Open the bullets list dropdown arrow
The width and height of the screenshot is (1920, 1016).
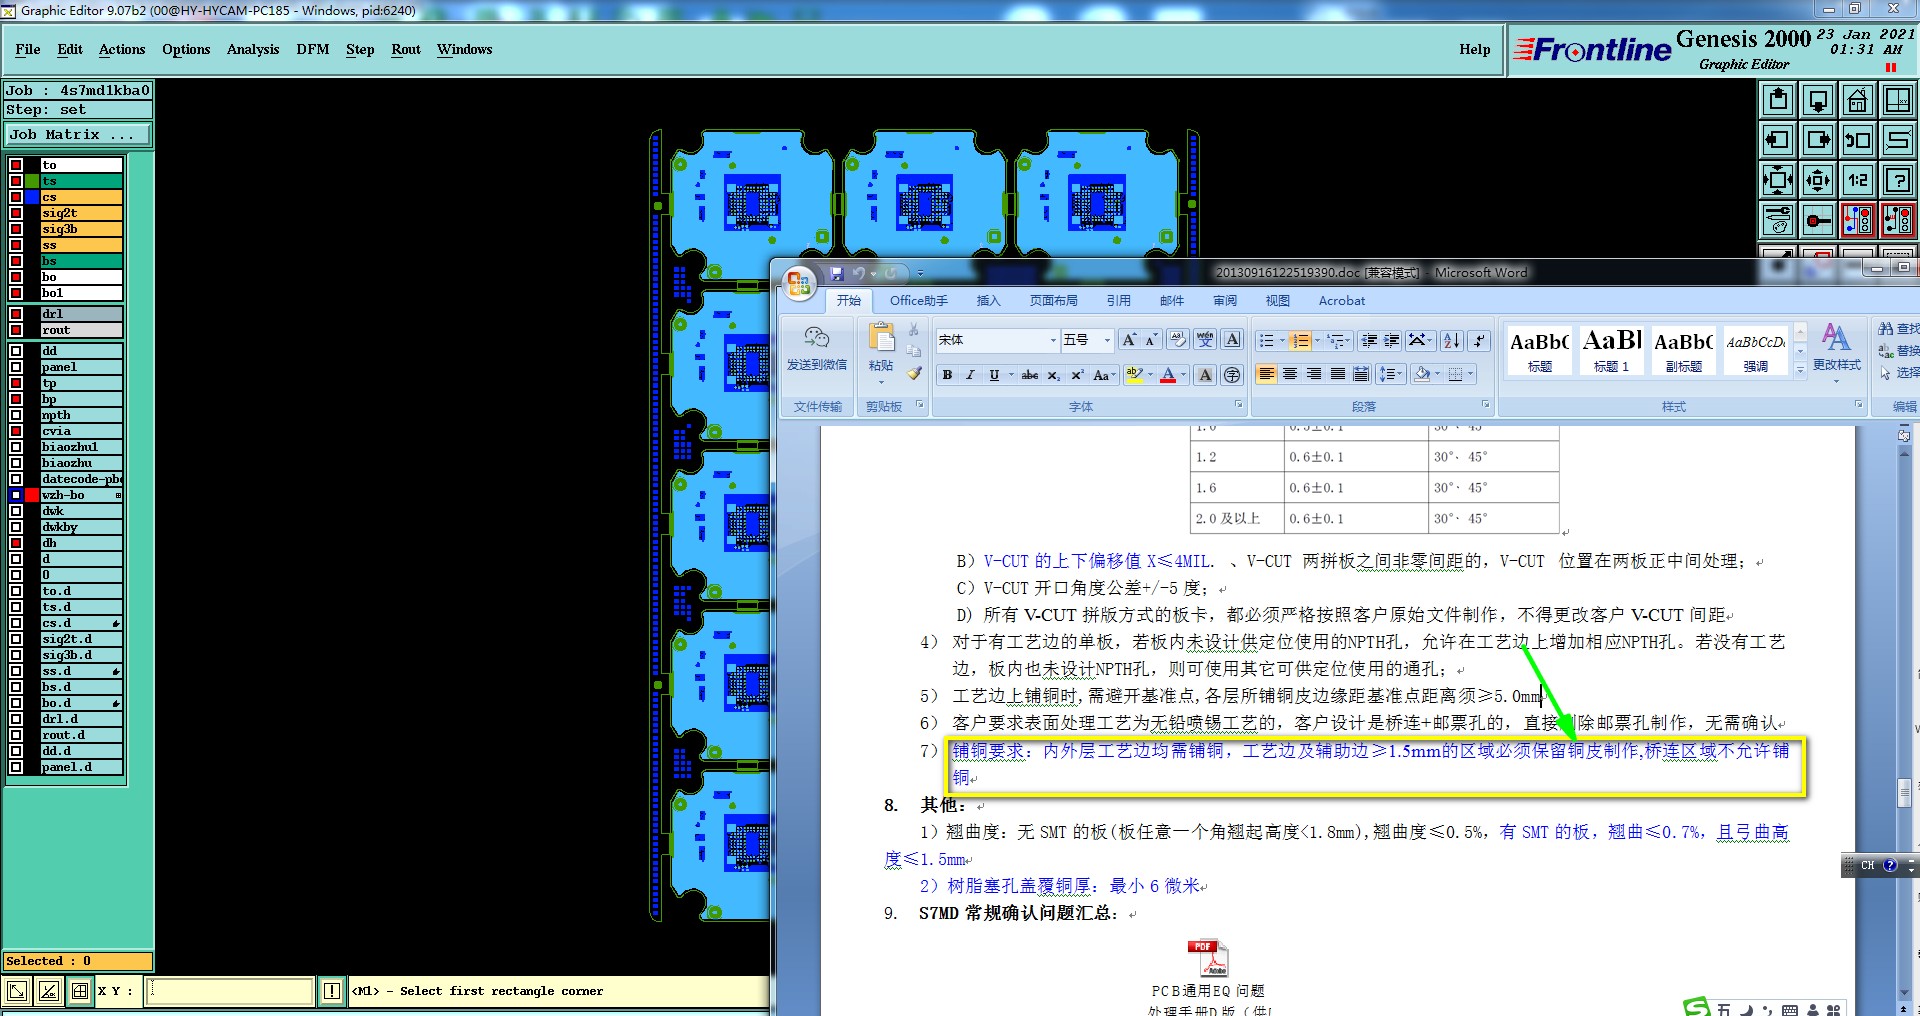[x=1280, y=340]
